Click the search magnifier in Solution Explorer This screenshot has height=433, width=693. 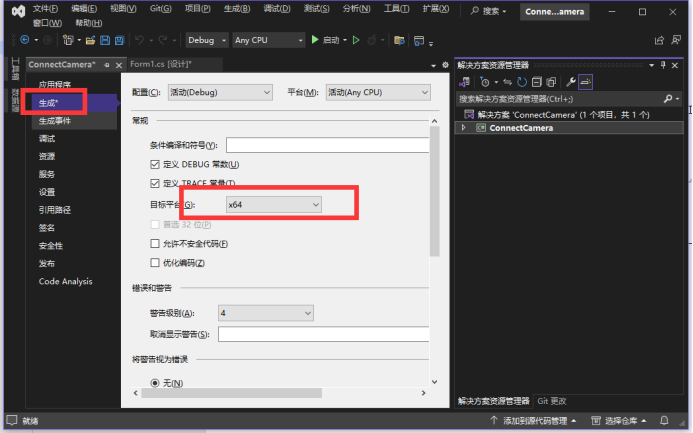click(668, 99)
